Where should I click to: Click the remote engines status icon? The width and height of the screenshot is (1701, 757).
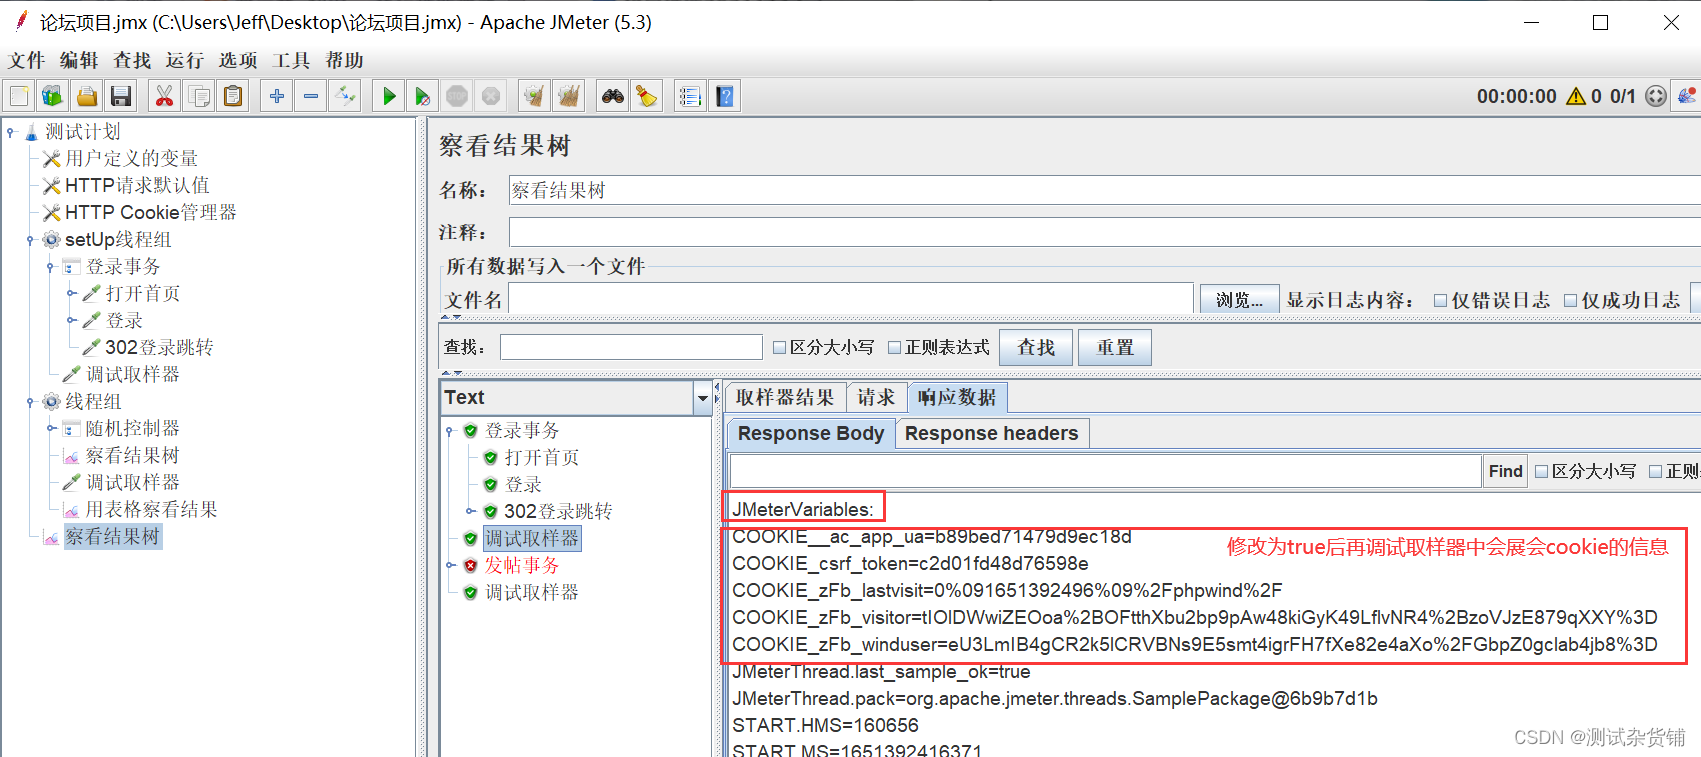1656,96
